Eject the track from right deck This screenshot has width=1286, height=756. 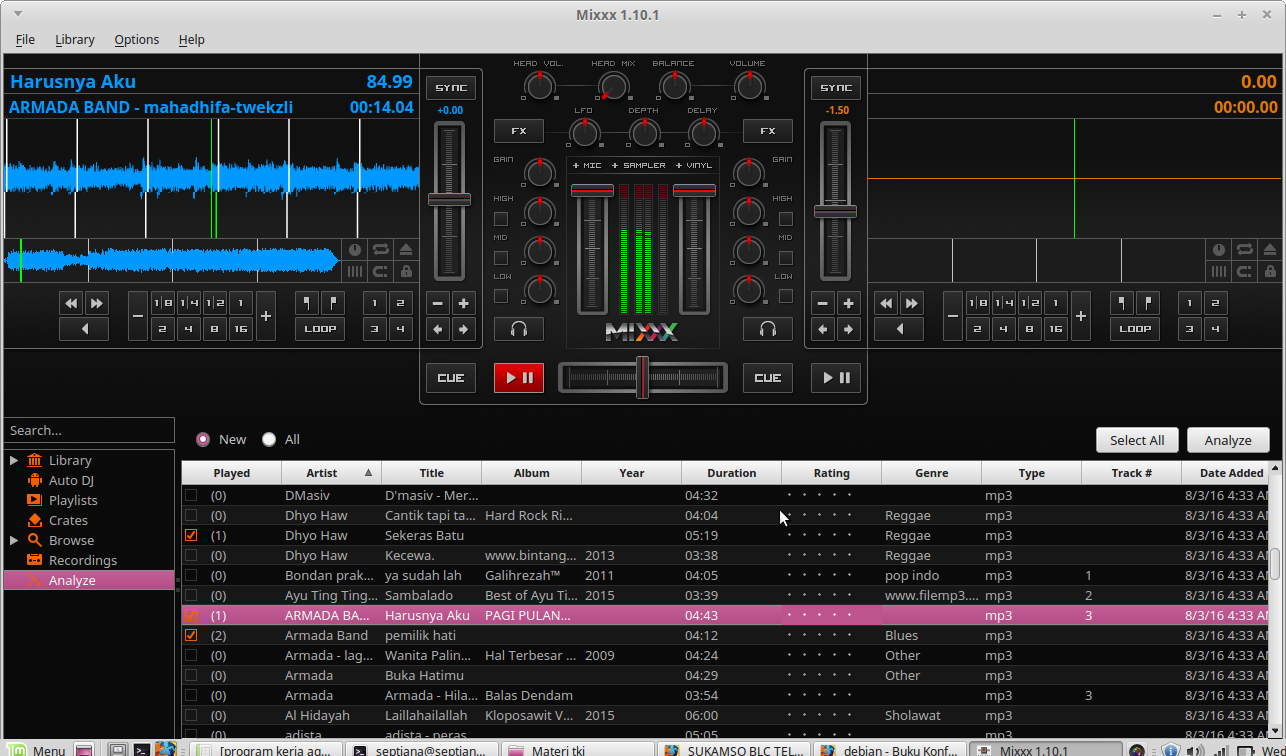pyautogui.click(x=1270, y=250)
